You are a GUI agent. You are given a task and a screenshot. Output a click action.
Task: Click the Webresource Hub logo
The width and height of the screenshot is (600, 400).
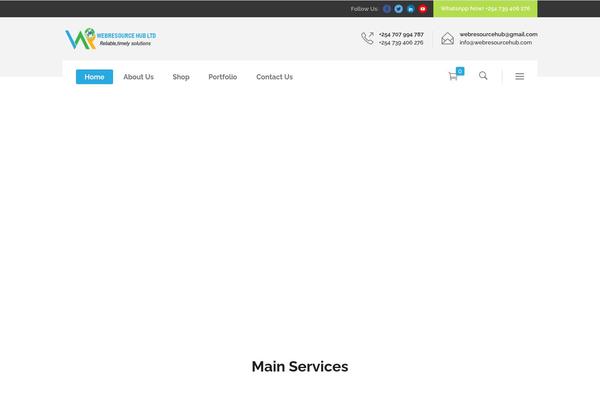[111, 39]
